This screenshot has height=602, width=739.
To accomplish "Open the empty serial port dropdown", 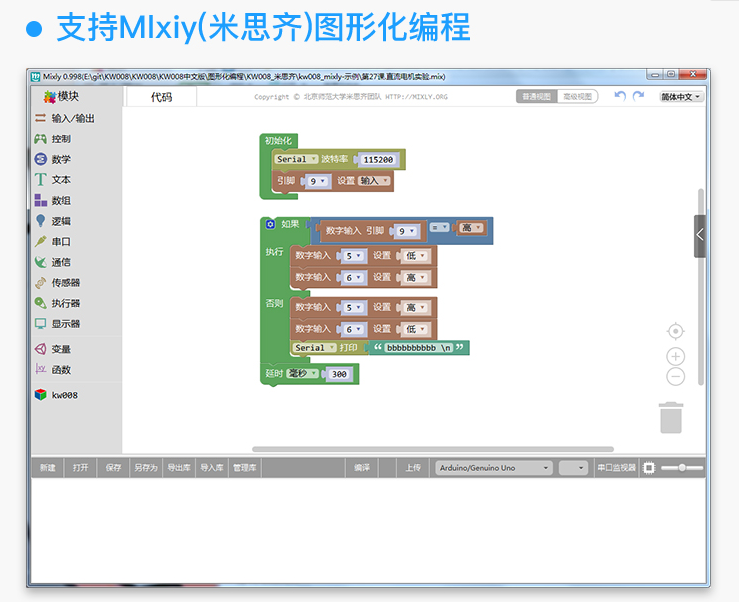I will (x=573, y=468).
